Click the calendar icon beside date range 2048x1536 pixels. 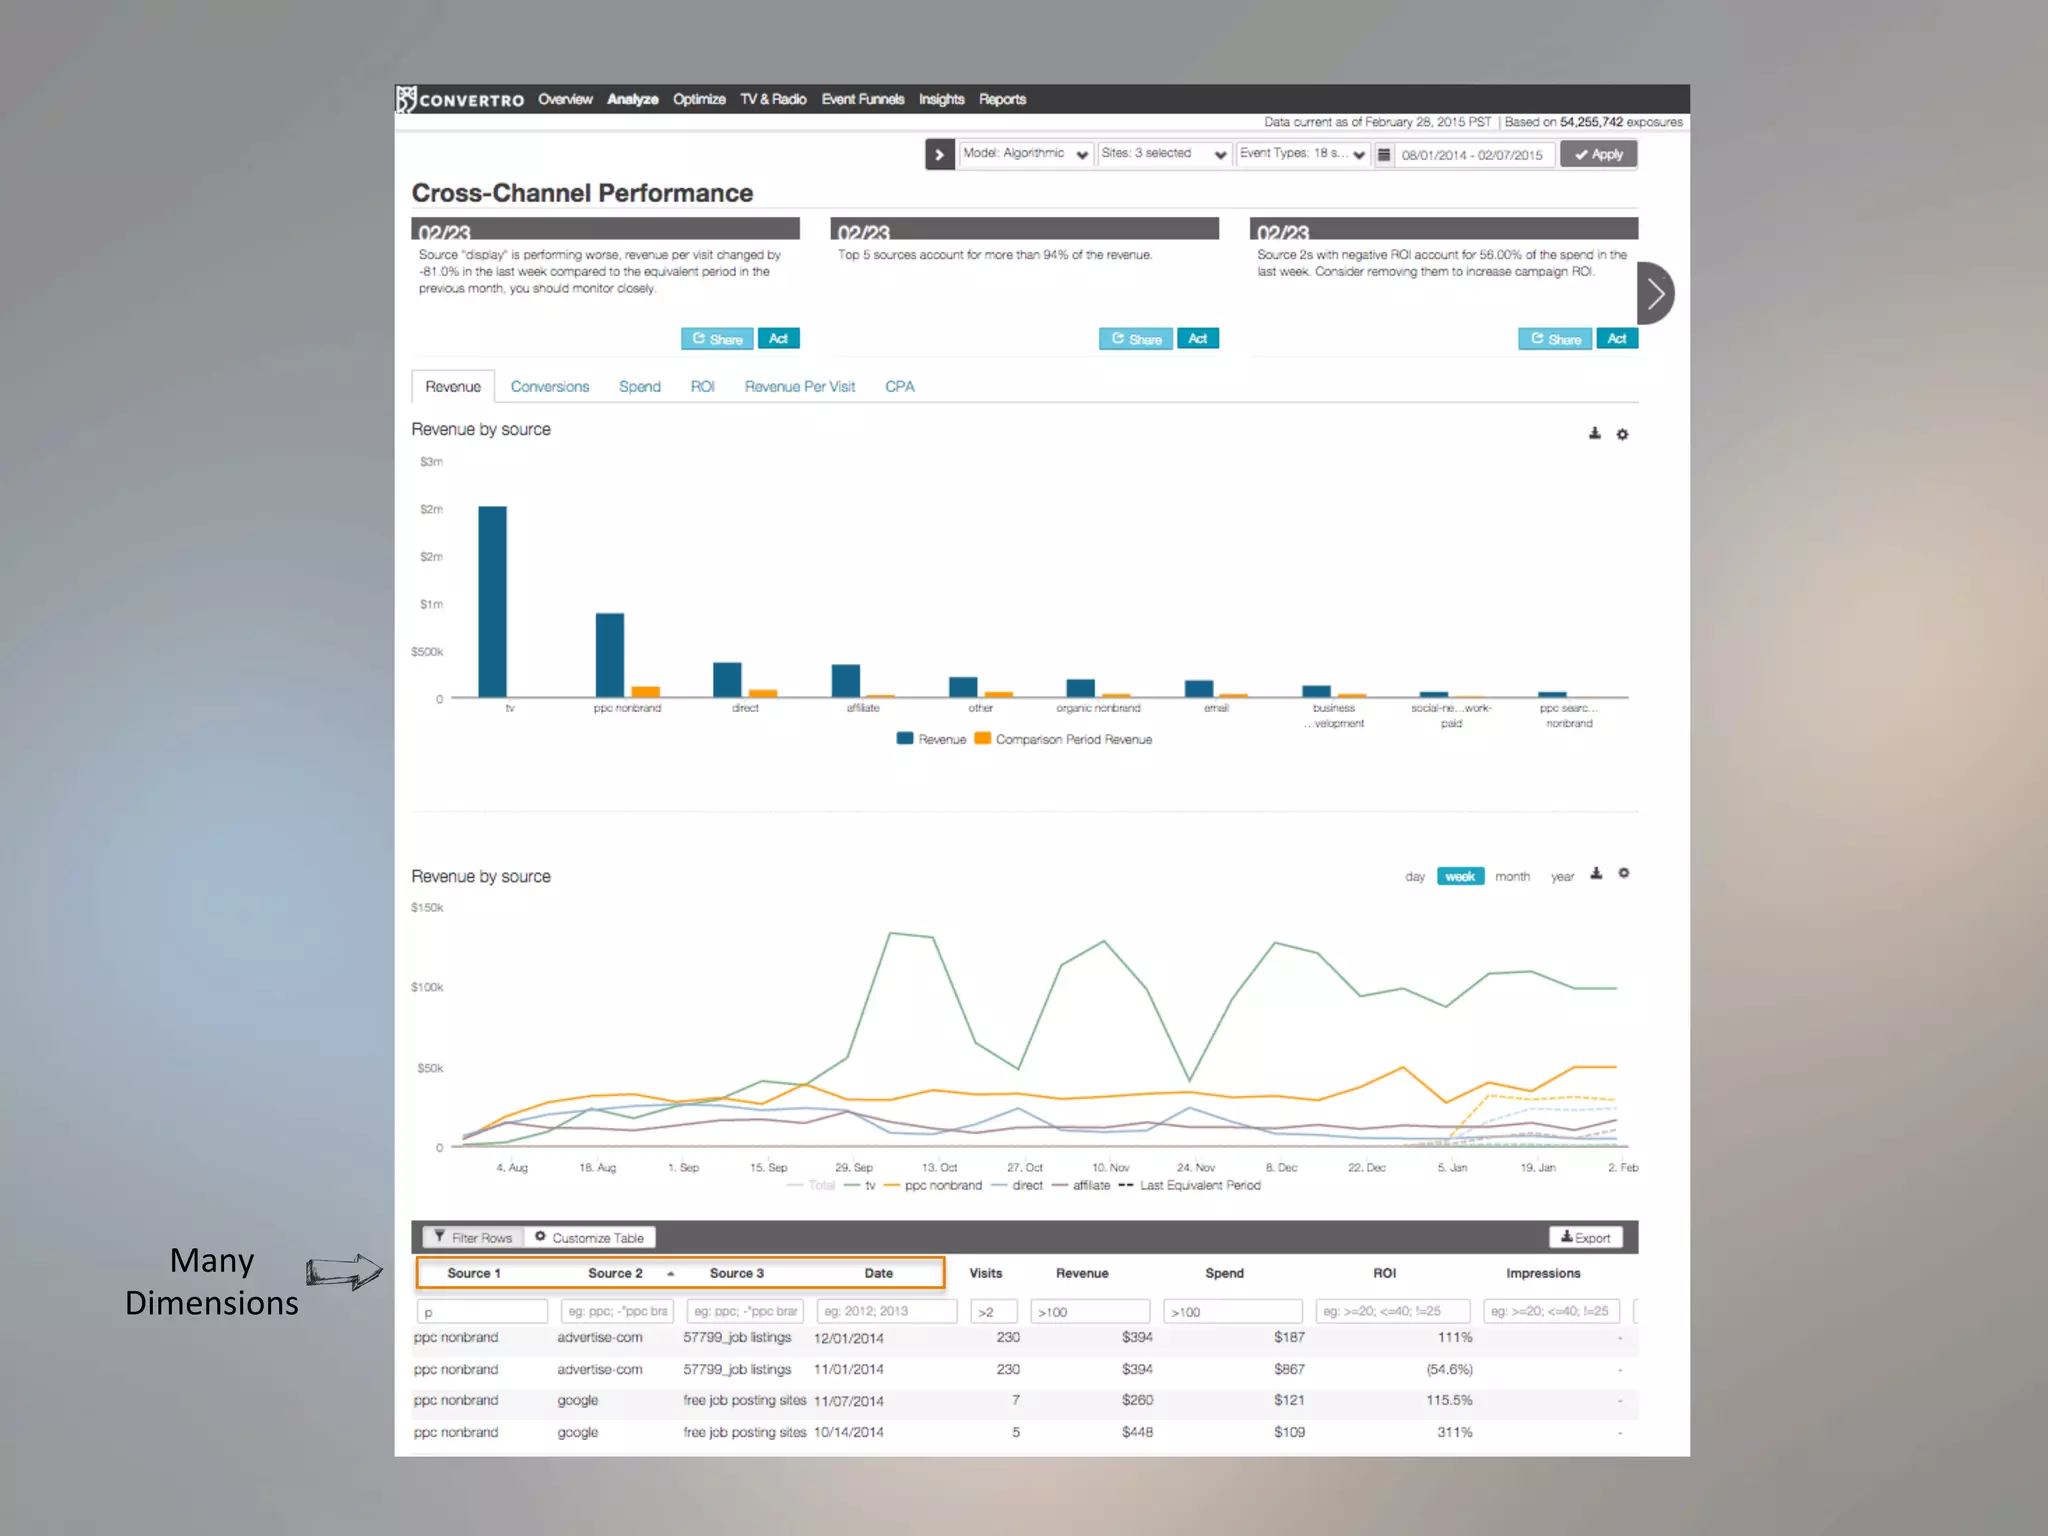click(1384, 155)
